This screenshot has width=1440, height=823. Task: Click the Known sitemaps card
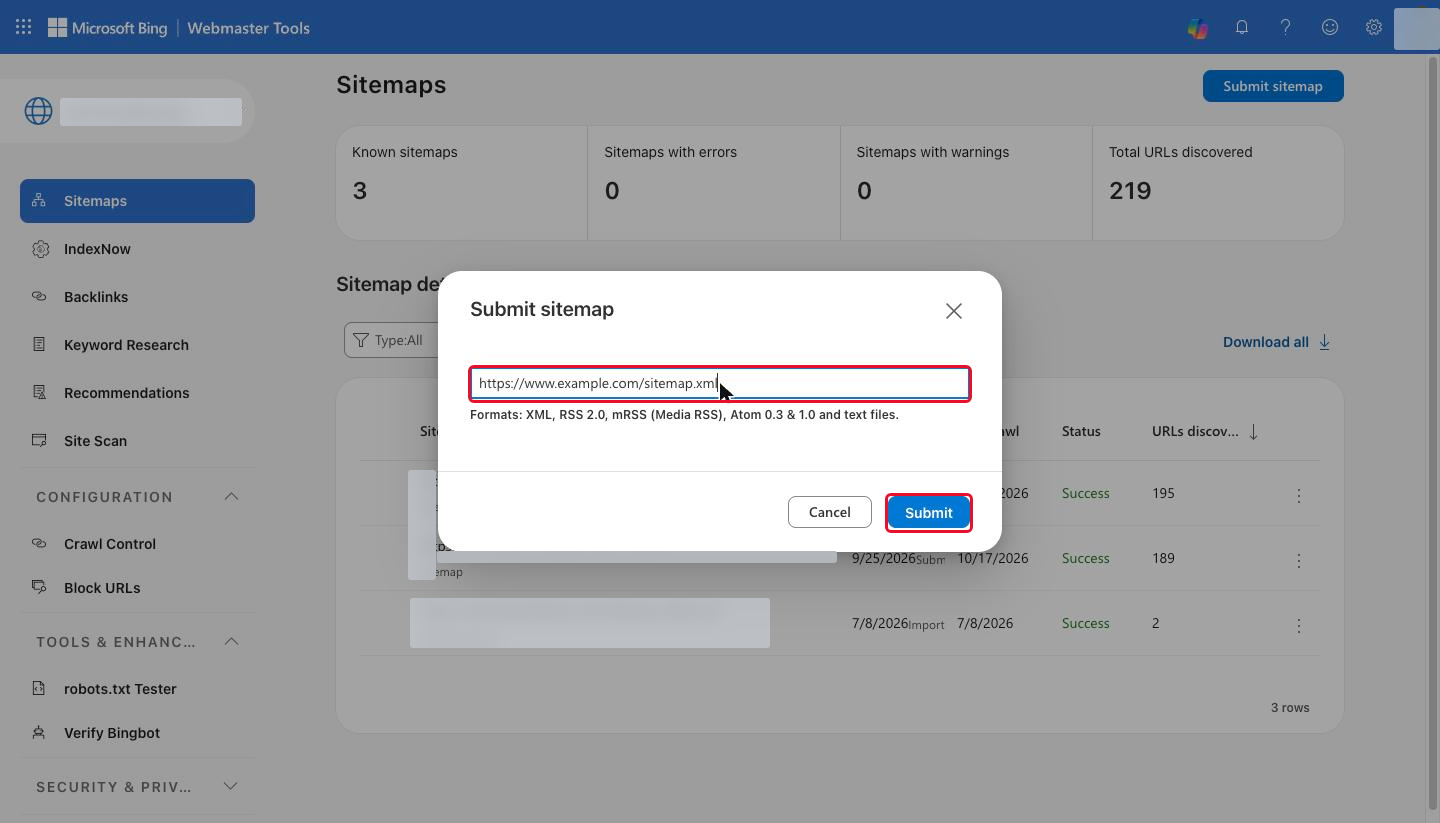coord(462,183)
